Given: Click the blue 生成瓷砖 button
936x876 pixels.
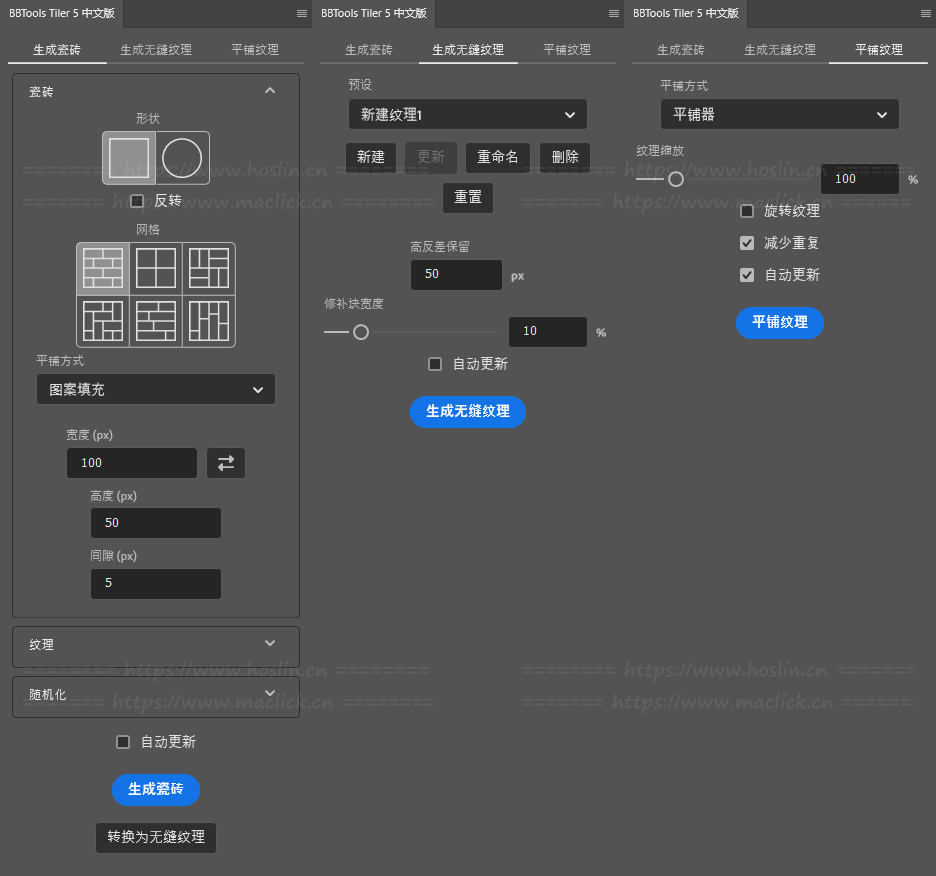Looking at the screenshot, I should coord(156,789).
